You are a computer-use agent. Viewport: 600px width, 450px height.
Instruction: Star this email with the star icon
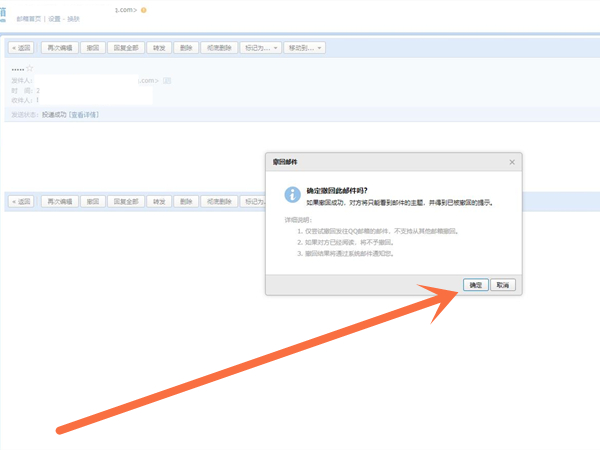44,69
